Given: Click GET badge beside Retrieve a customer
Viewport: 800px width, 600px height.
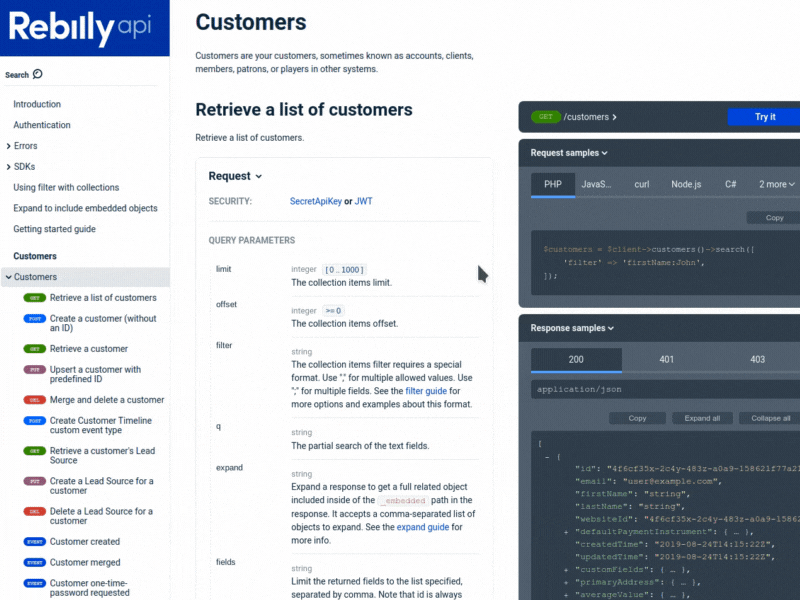Looking at the screenshot, I should 35,349.
